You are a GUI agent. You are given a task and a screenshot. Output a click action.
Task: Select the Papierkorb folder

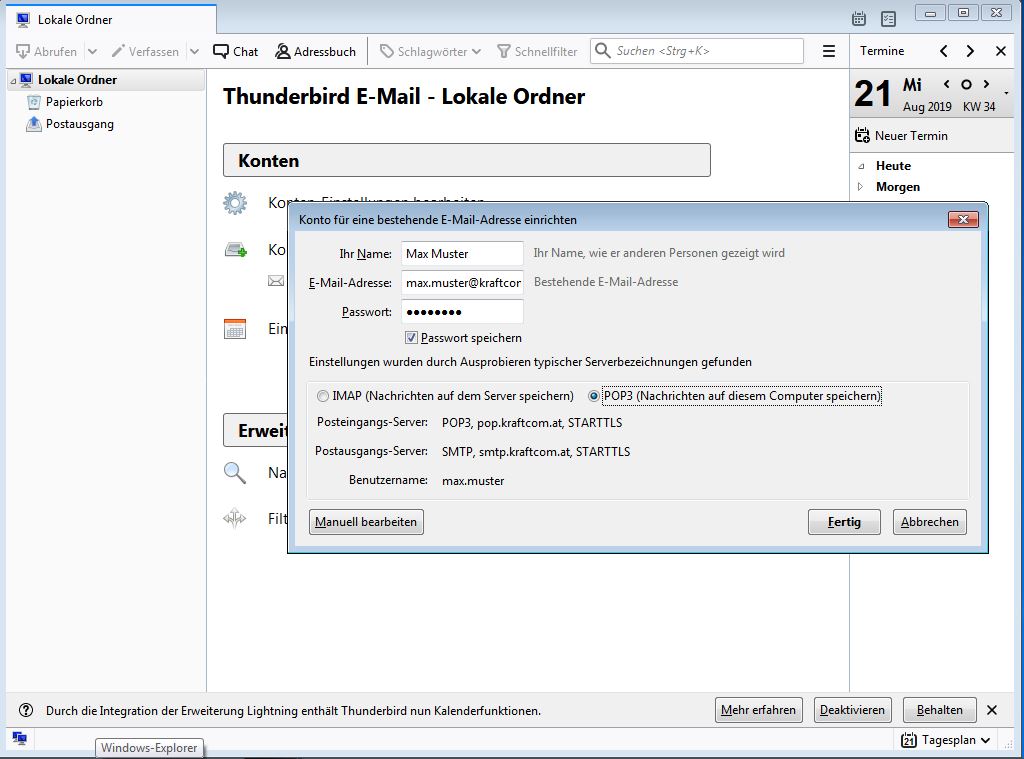tap(74, 102)
